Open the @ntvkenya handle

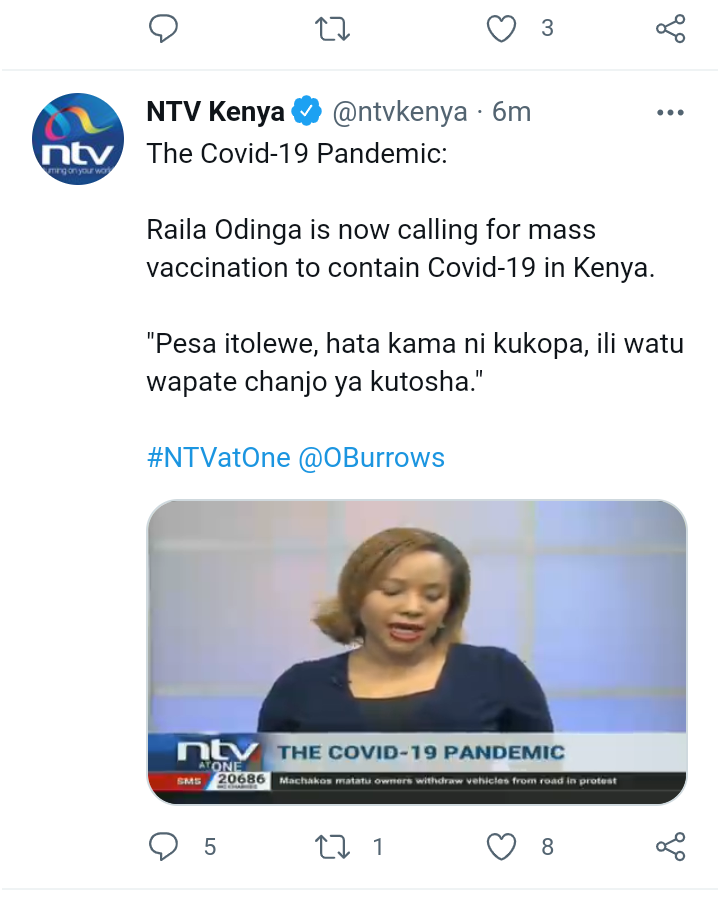coord(399,112)
